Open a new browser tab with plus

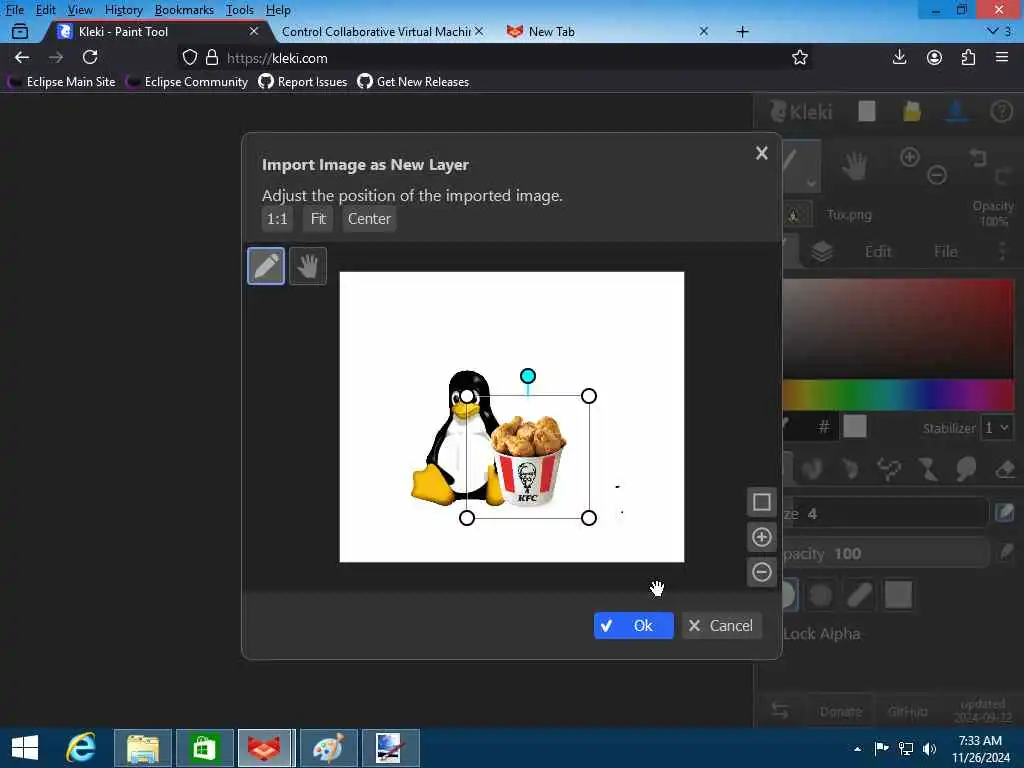[743, 31]
